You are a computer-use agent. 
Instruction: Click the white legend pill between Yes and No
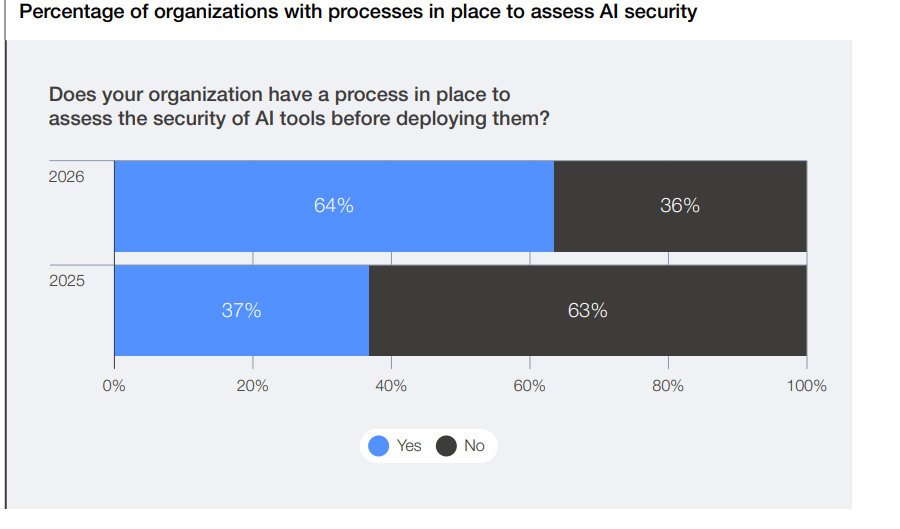pyautogui.click(x=429, y=446)
